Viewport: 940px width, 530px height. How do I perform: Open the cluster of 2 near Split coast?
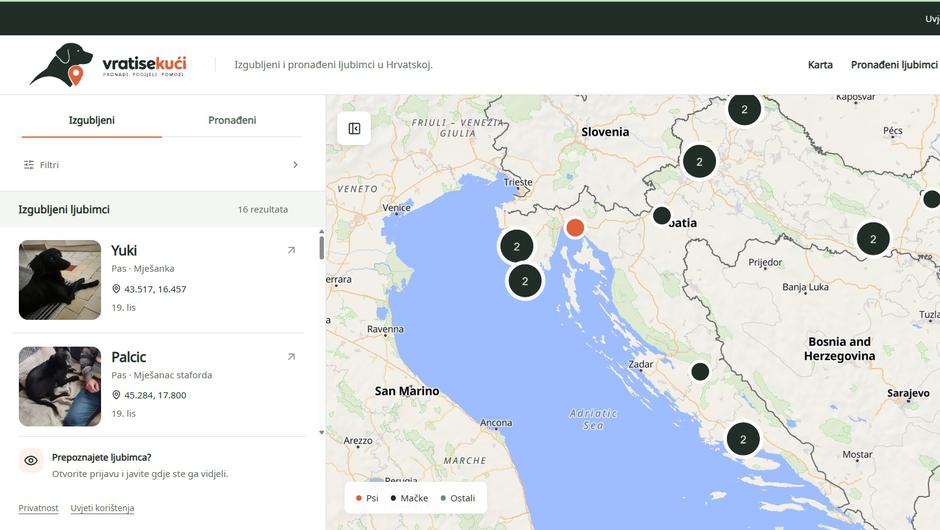(x=743, y=439)
